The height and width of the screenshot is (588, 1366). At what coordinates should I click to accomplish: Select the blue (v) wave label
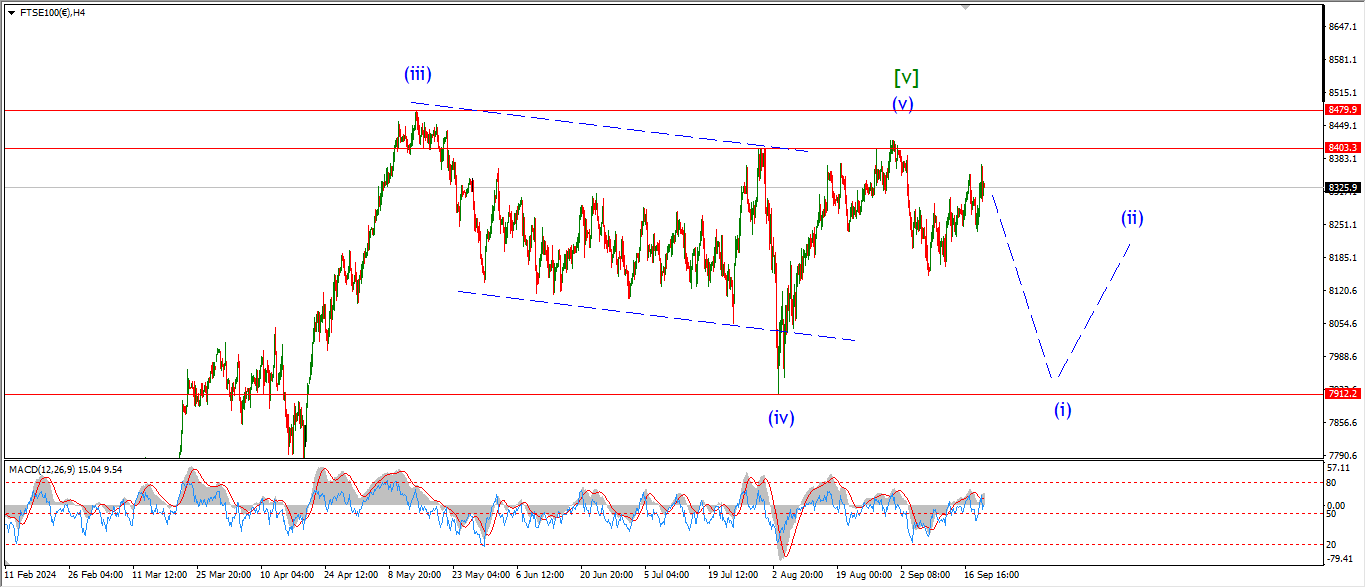(903, 103)
